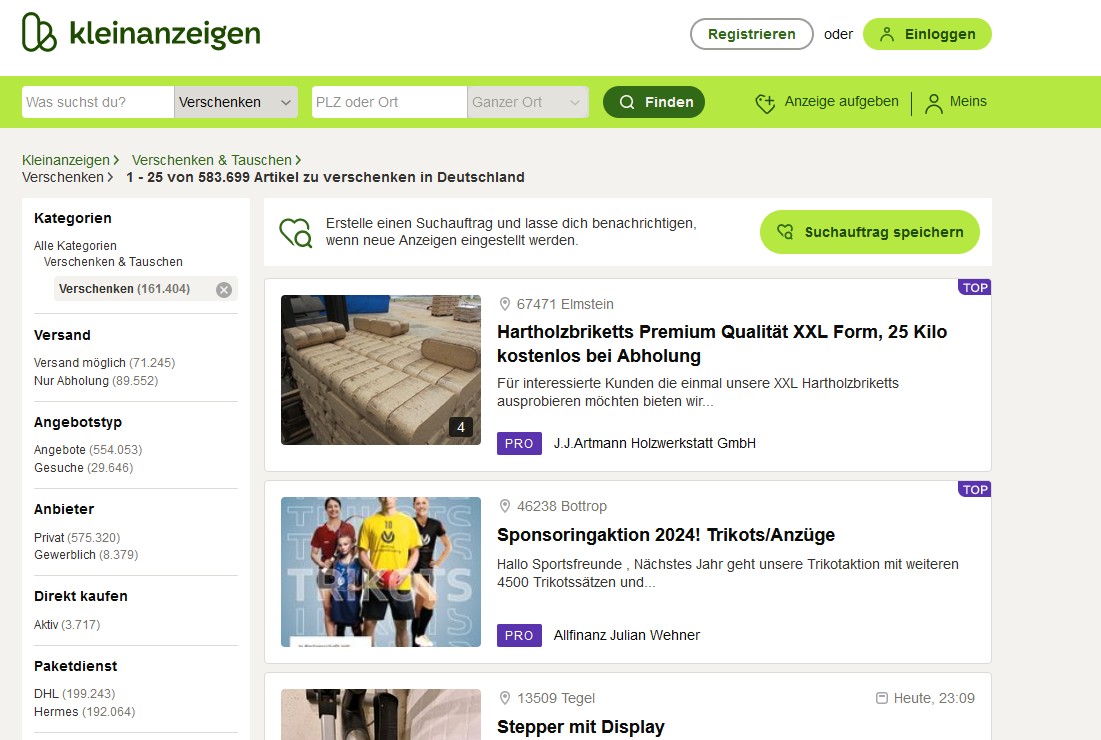
Task: Click the Stepper listing thumbnail
Action: pyautogui.click(x=381, y=714)
